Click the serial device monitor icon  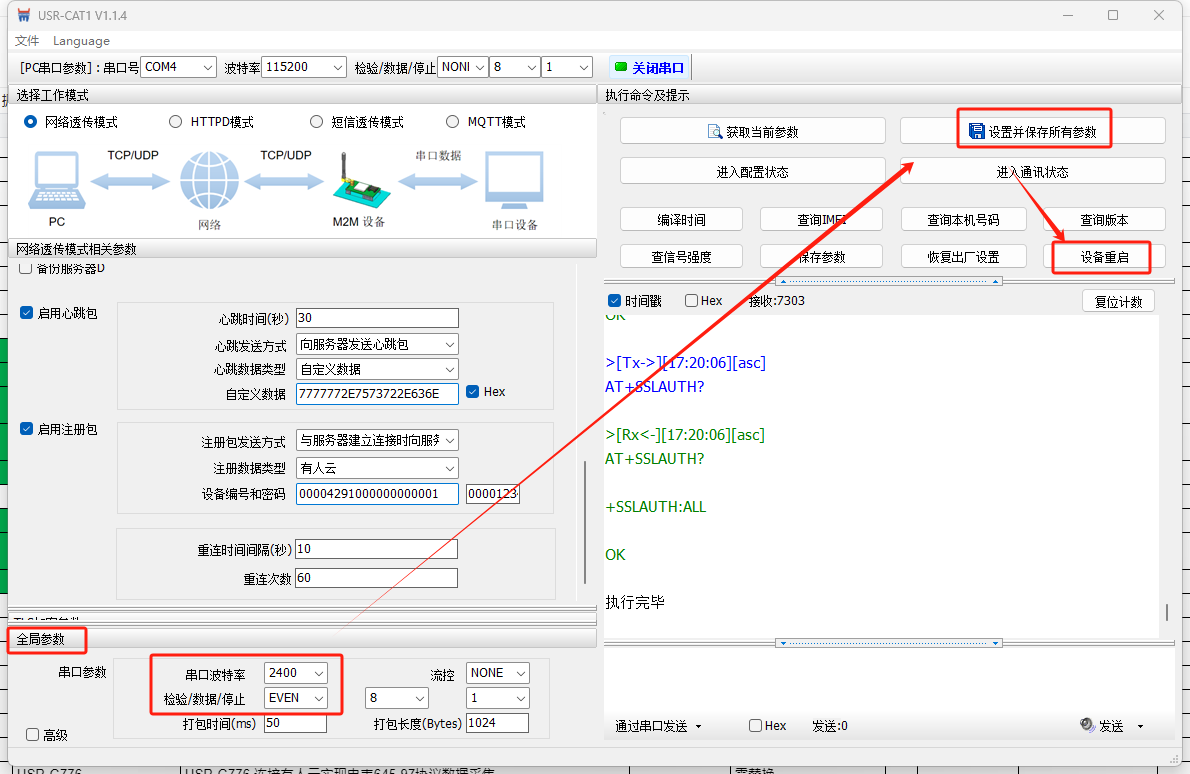coord(514,180)
